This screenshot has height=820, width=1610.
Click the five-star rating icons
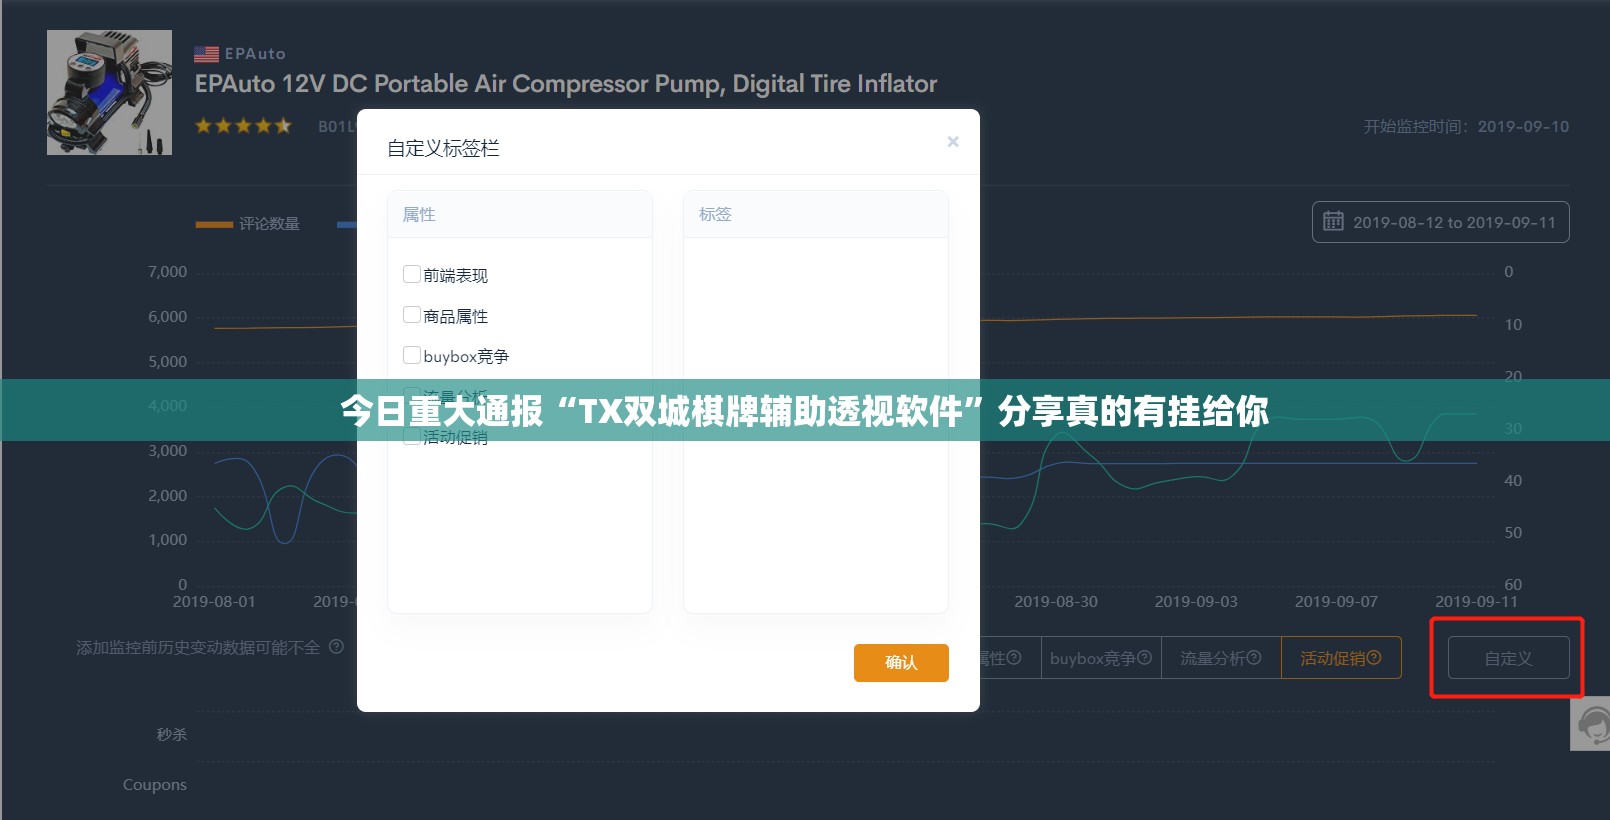(x=243, y=126)
